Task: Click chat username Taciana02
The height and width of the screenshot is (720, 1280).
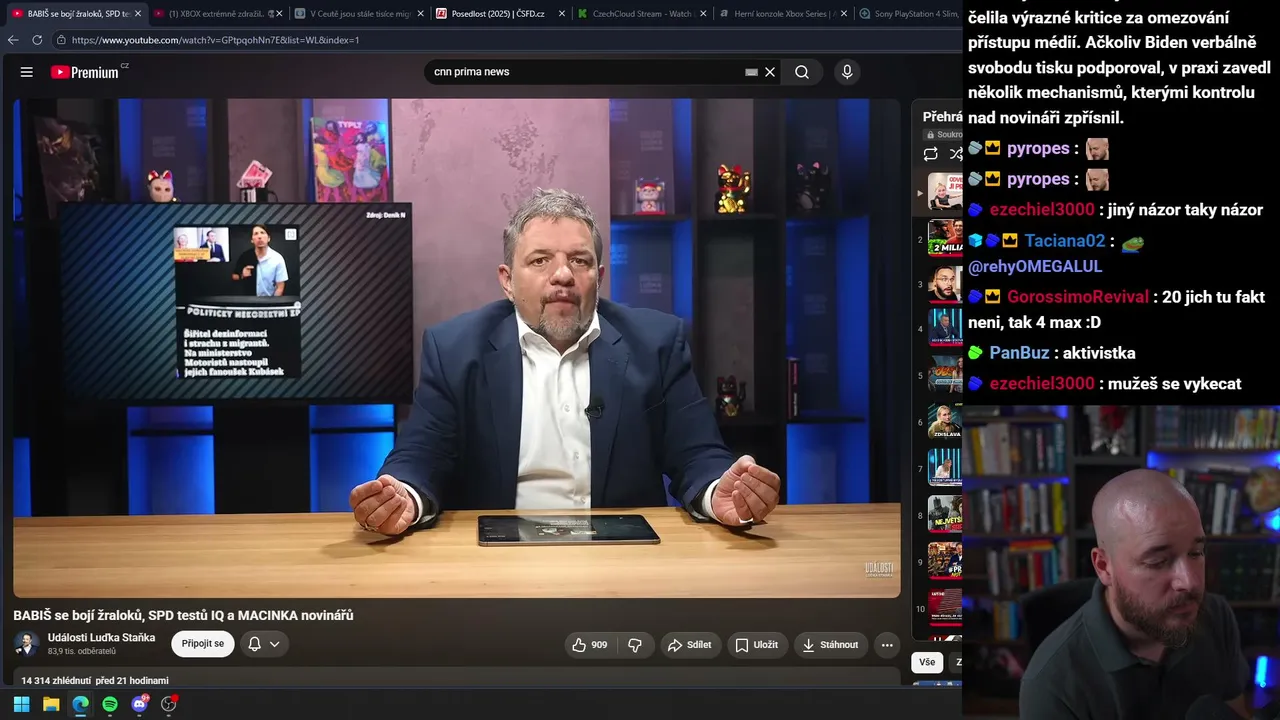Action: tap(1065, 241)
